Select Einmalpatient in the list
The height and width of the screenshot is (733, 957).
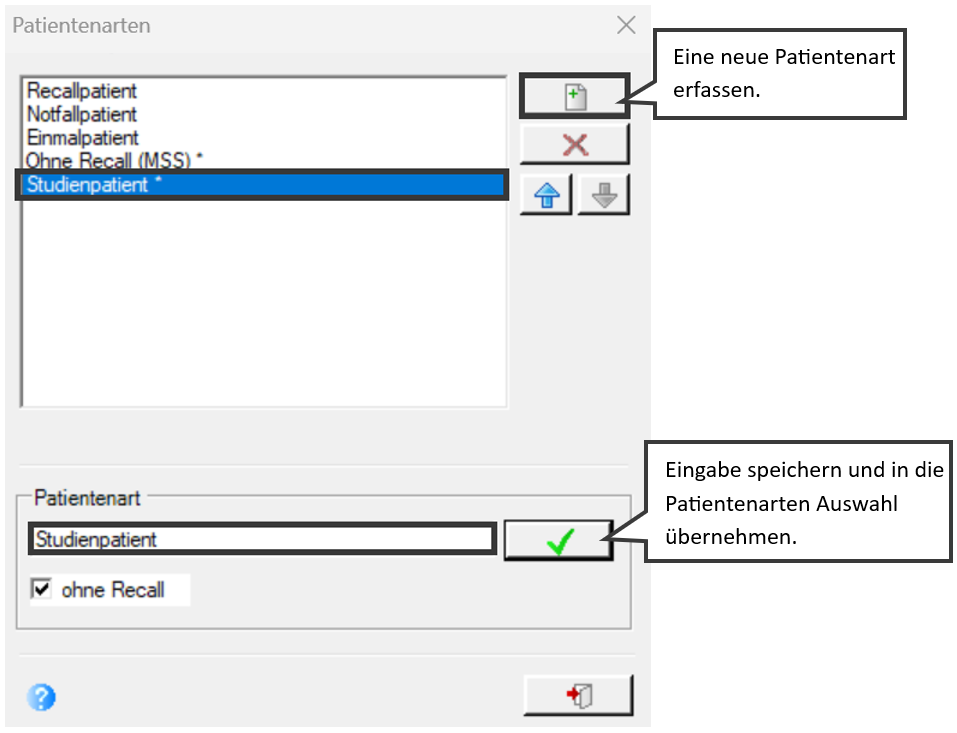(82, 137)
